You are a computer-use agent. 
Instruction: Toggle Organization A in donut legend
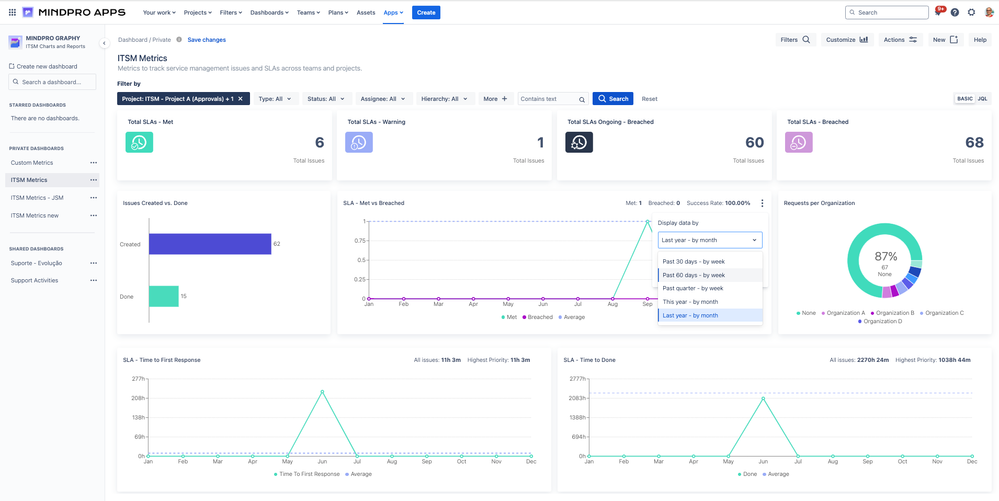844,313
